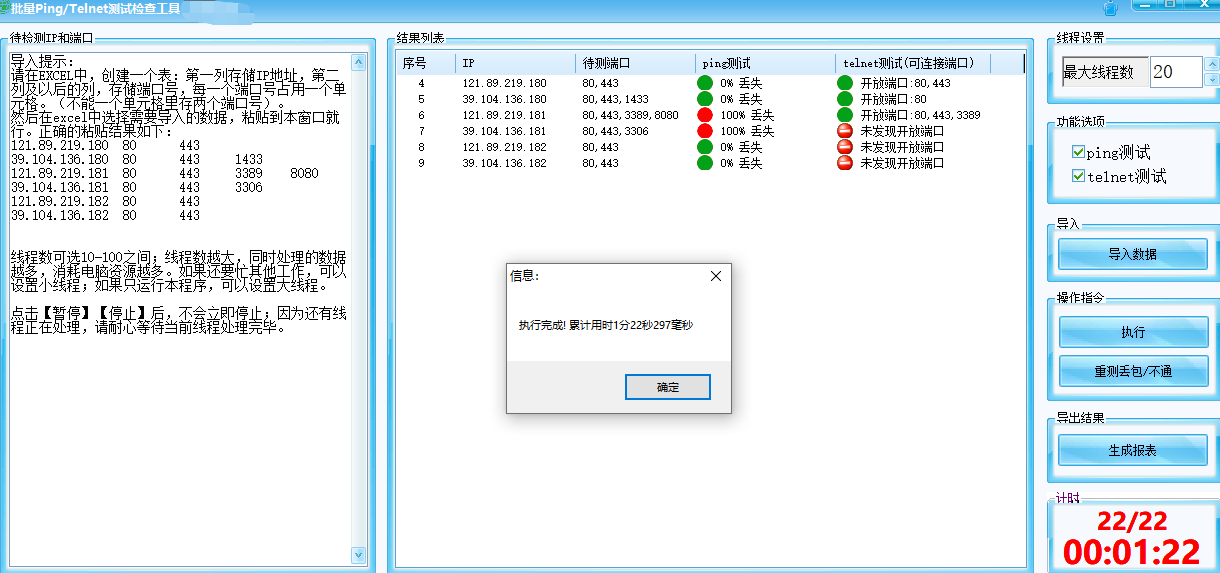Confirm the dialog with 确定 button

668,387
